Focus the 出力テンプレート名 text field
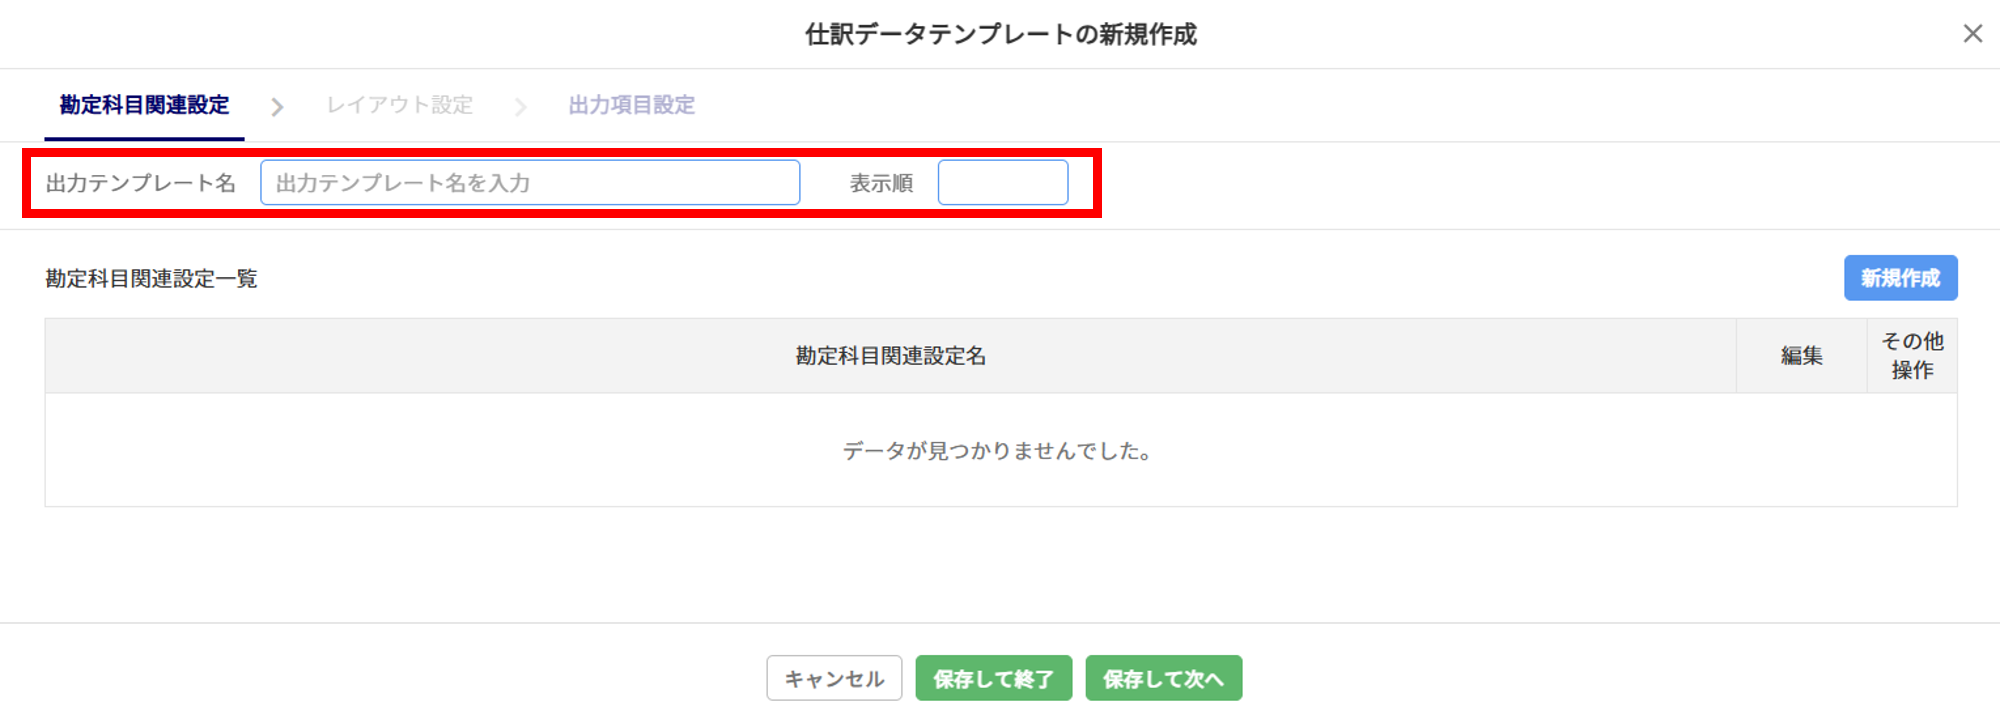2000x723 pixels. (529, 183)
